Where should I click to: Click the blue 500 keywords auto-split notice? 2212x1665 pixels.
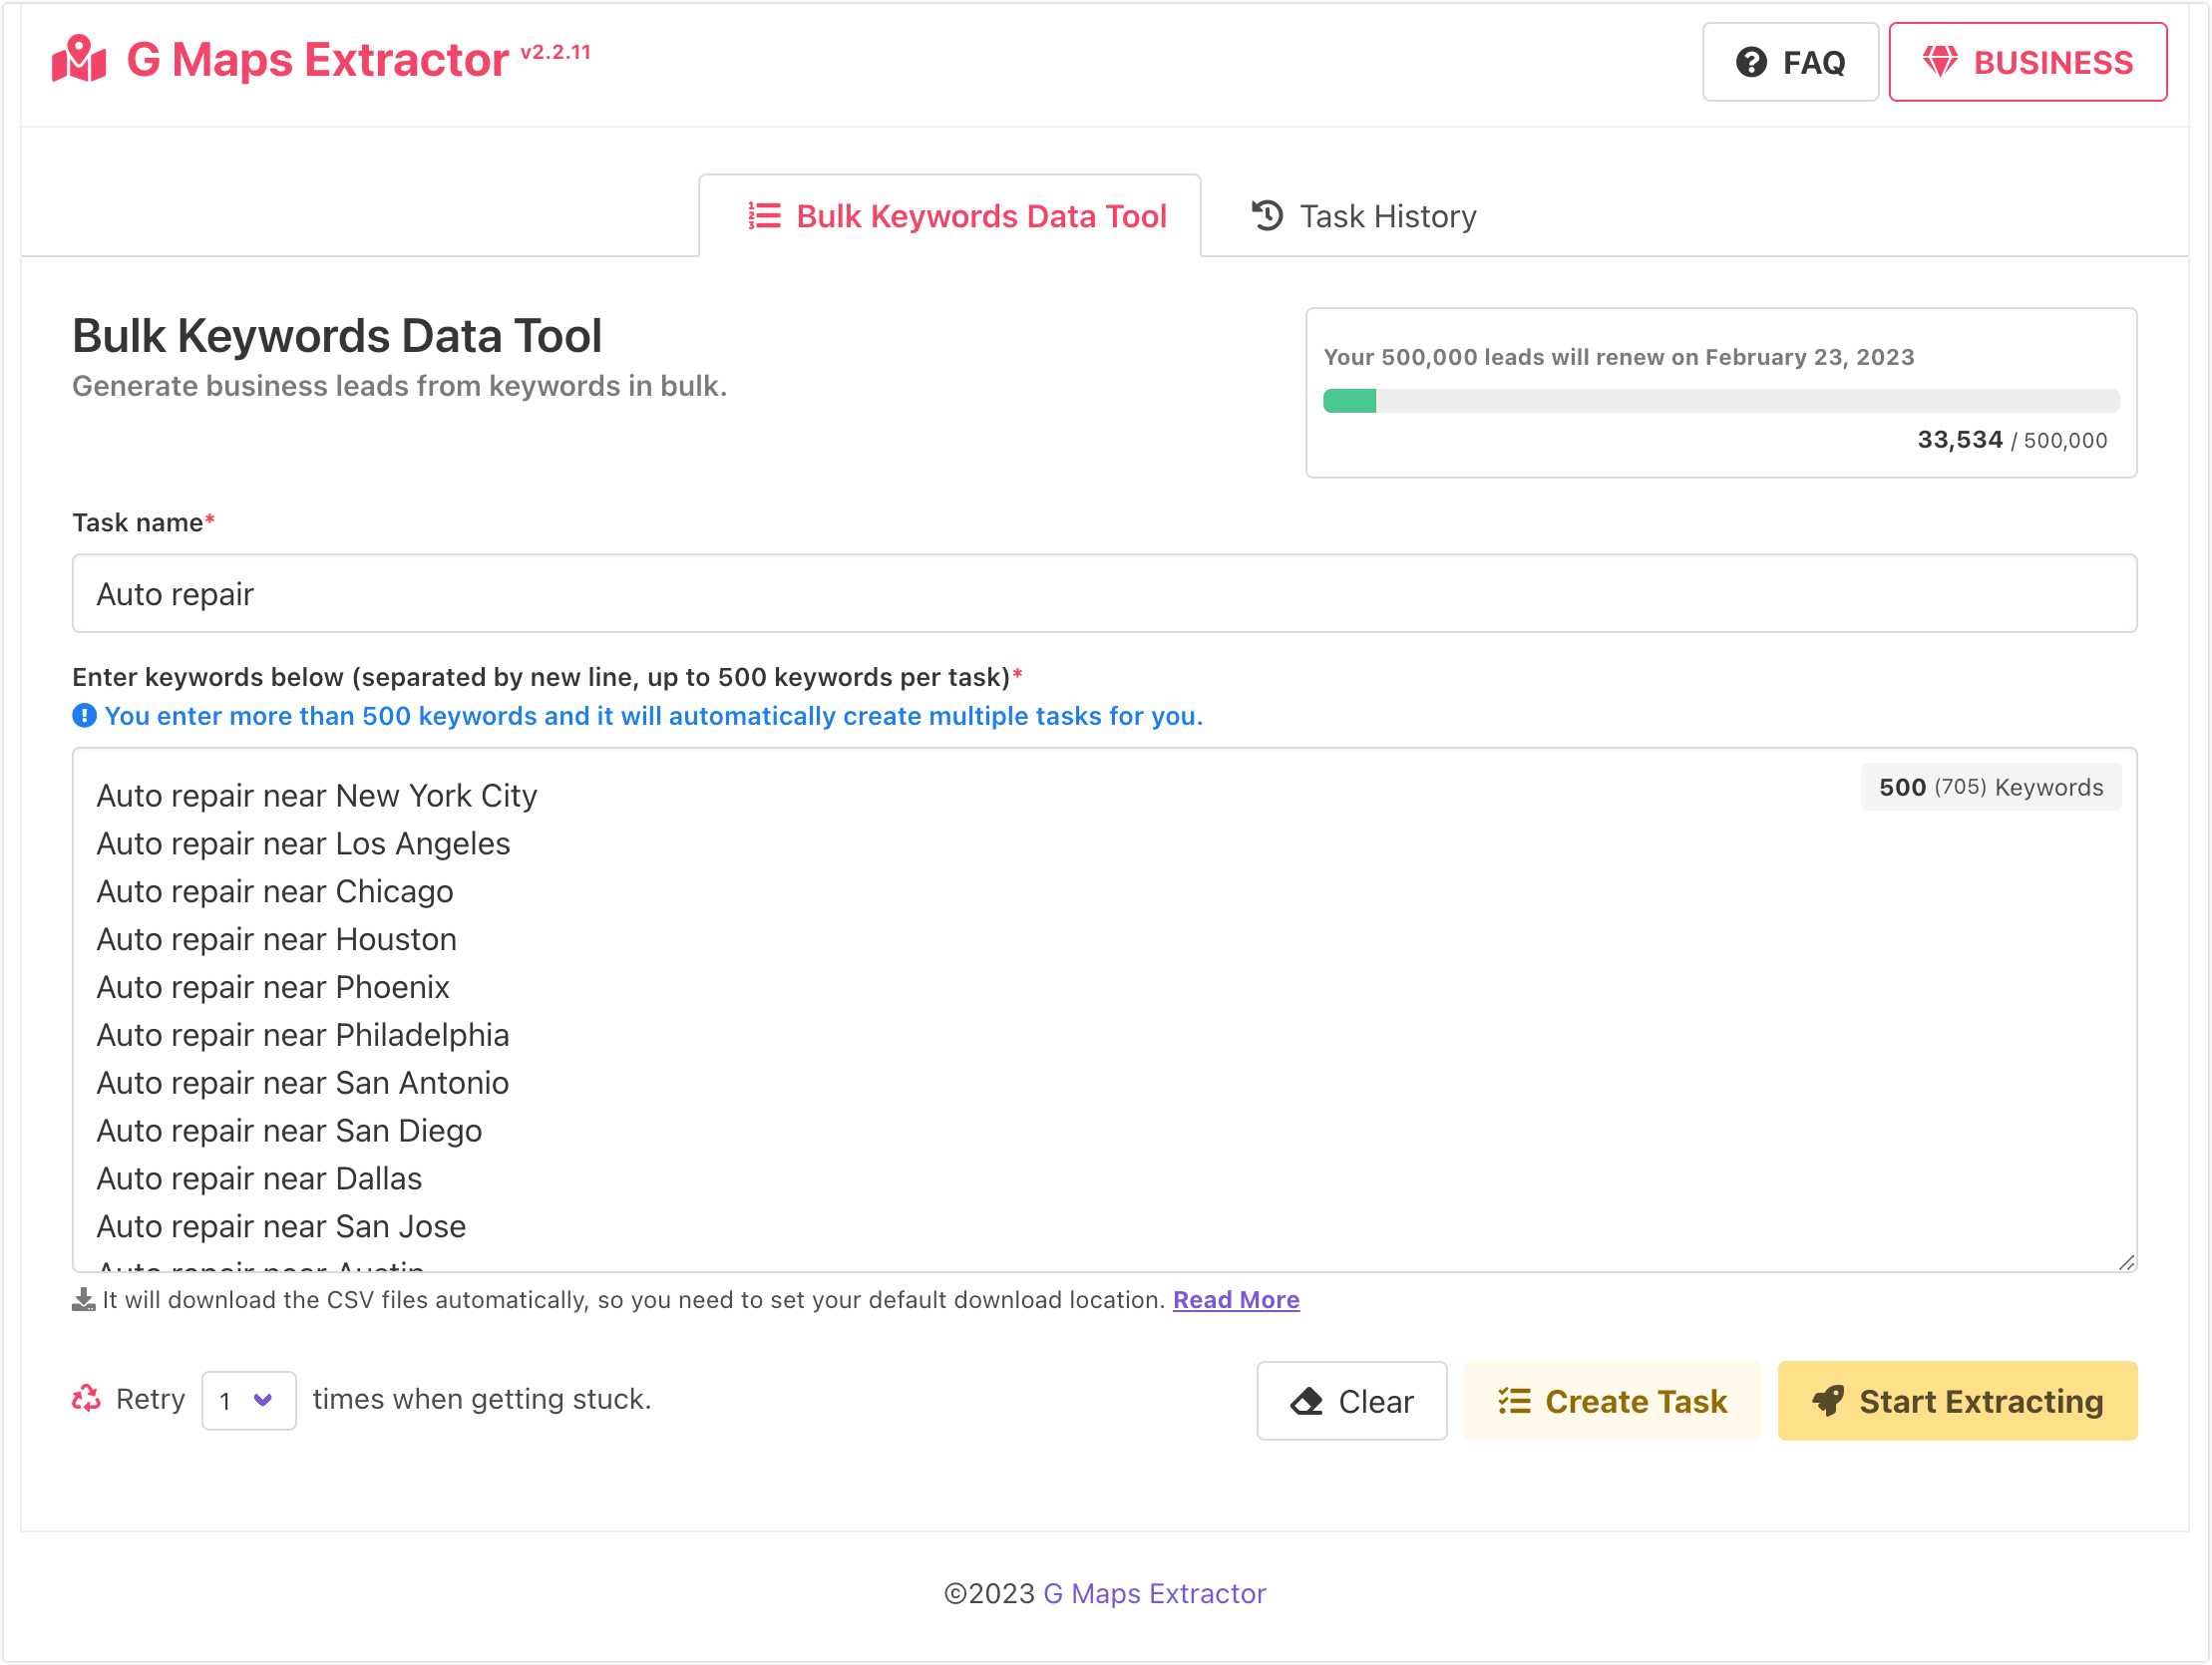tap(653, 716)
